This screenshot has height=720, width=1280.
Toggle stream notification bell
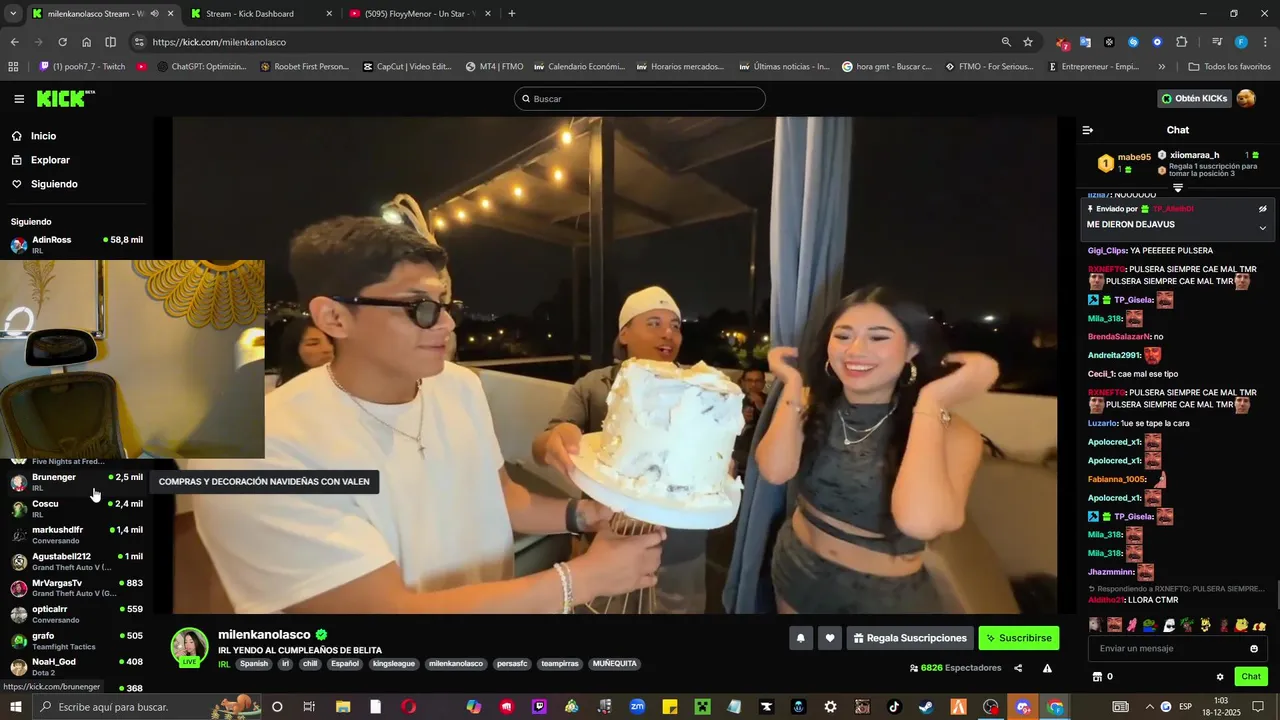pos(800,638)
